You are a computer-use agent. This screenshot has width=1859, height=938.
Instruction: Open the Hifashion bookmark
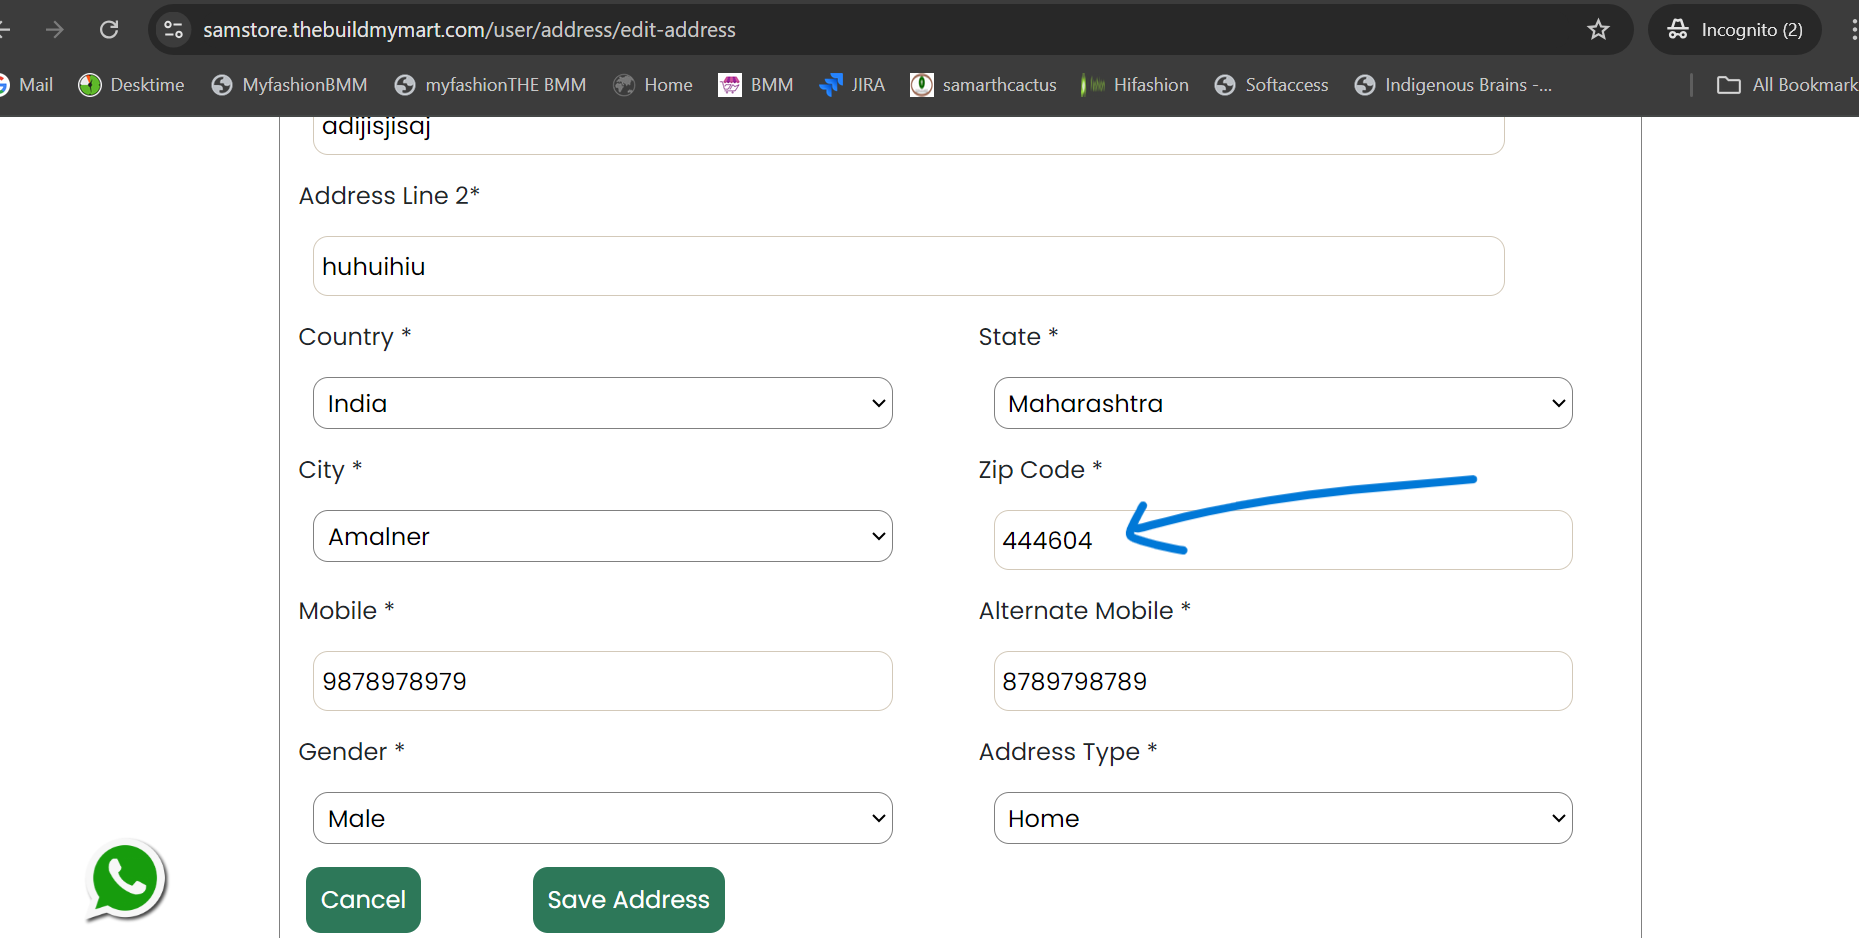click(1135, 85)
